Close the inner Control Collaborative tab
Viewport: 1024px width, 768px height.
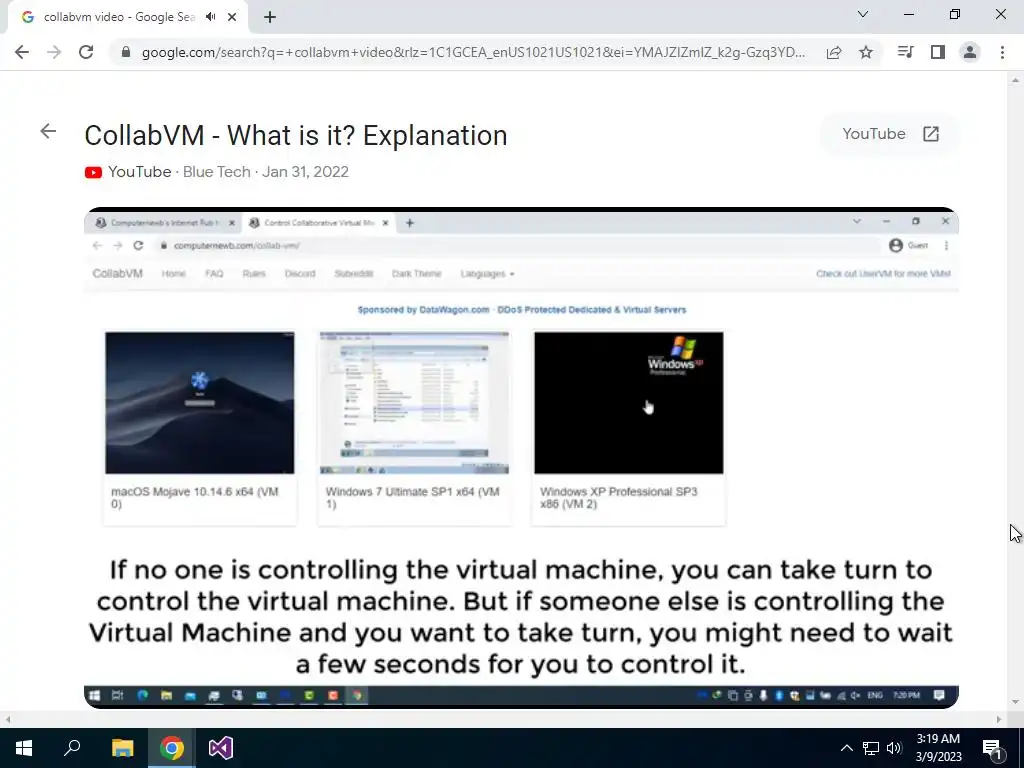385,223
